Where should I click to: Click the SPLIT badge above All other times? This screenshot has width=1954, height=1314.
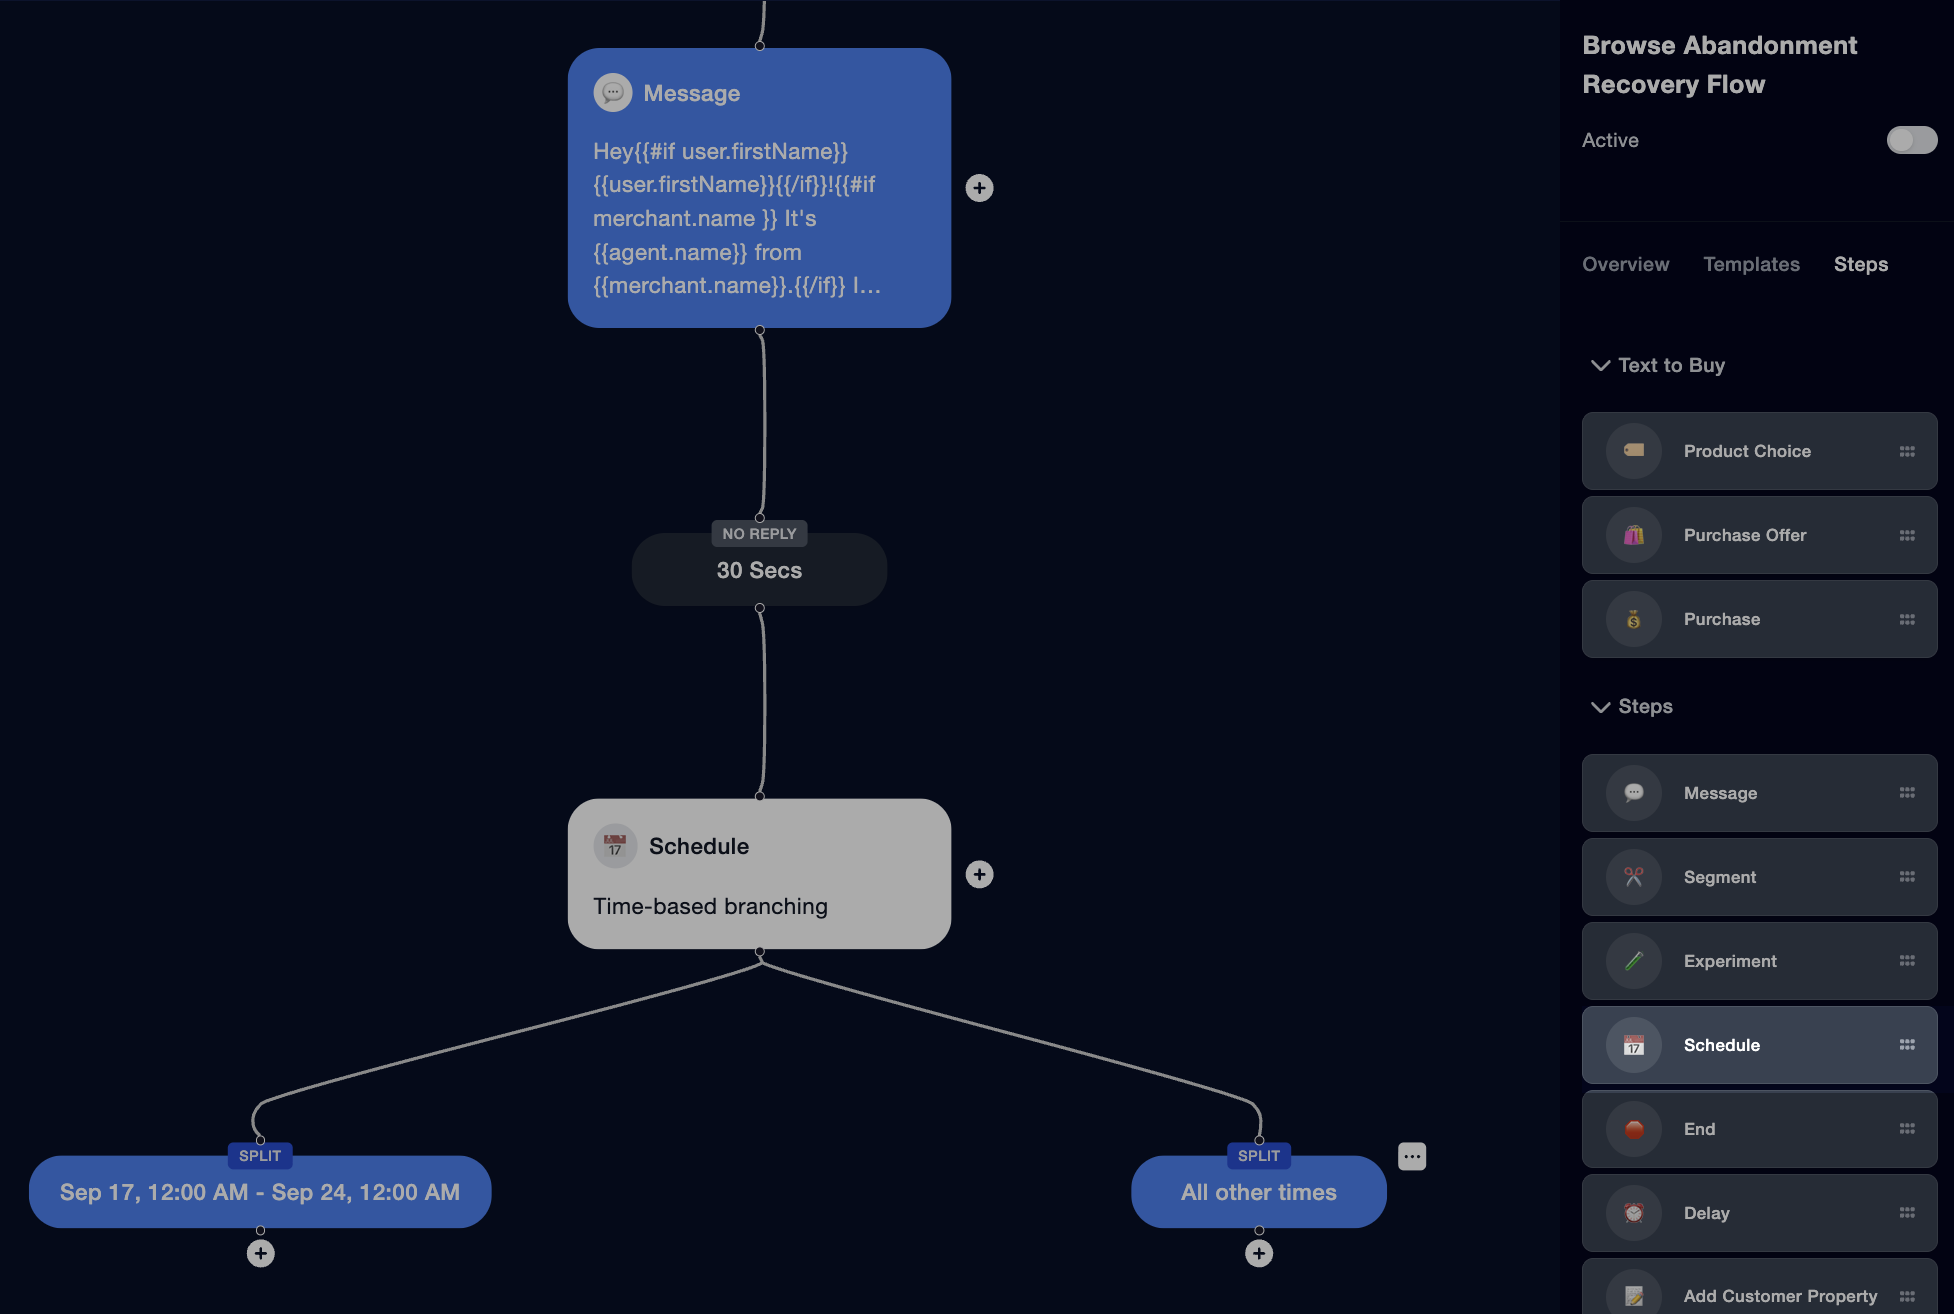tap(1258, 1156)
